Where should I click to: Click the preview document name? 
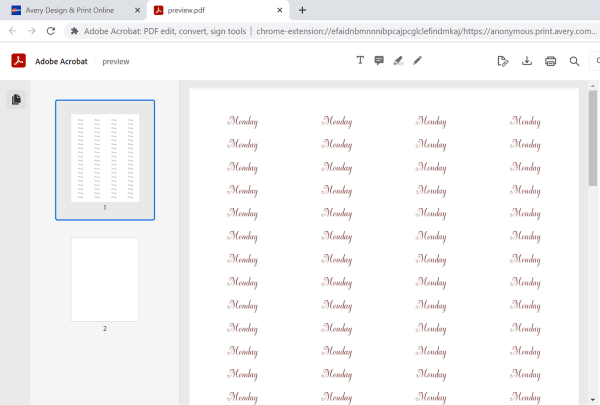(116, 62)
